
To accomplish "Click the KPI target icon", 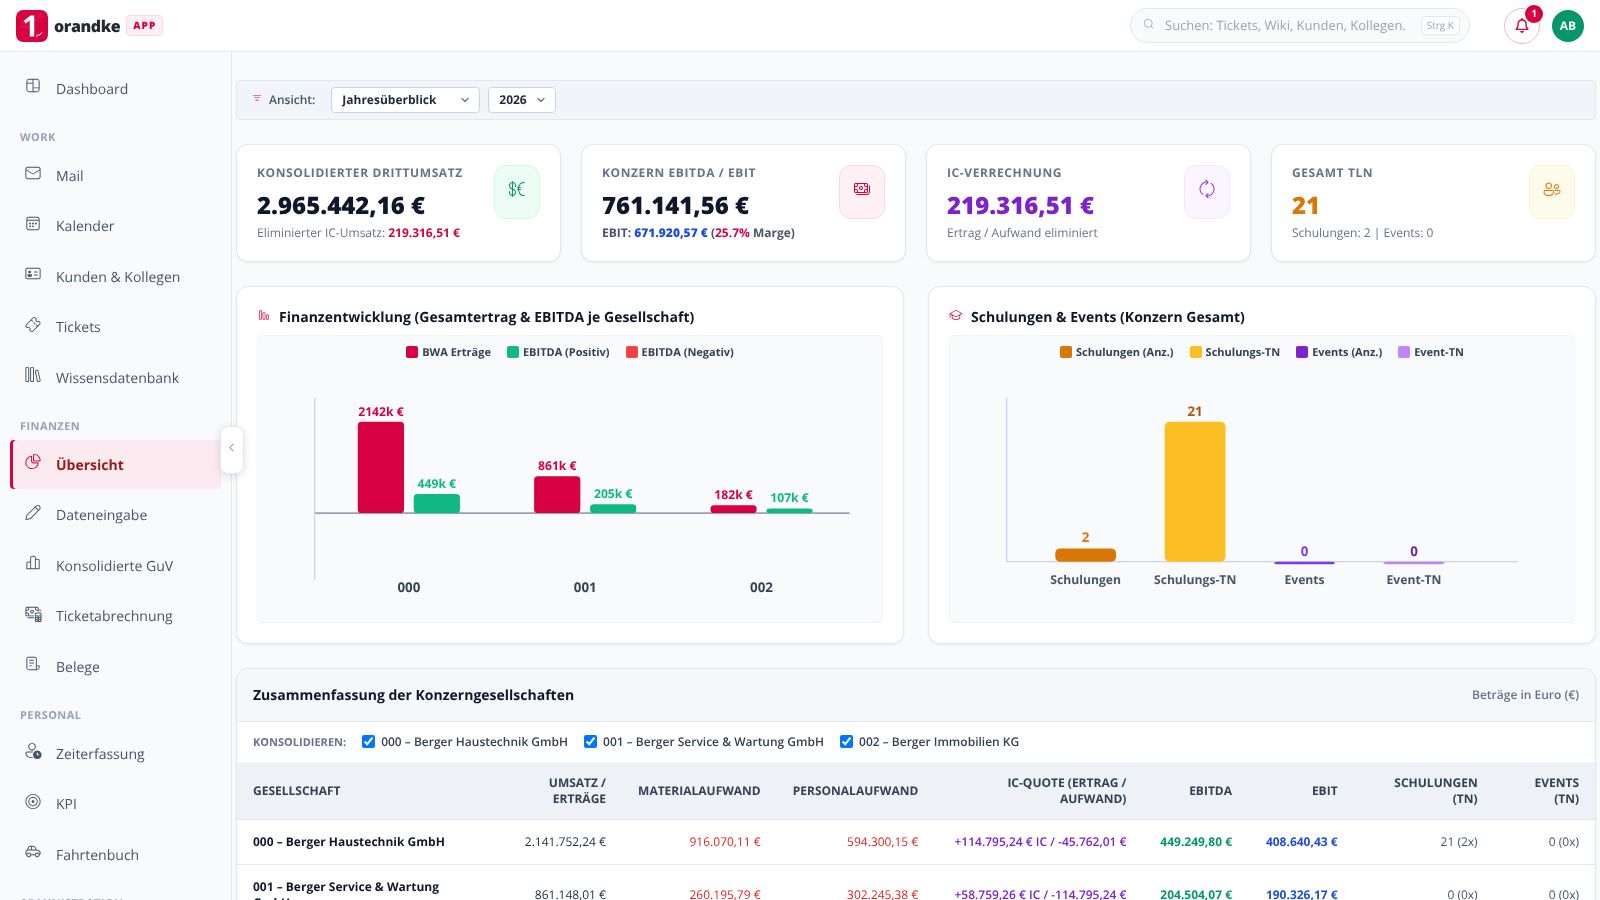I will pyautogui.click(x=33, y=802).
